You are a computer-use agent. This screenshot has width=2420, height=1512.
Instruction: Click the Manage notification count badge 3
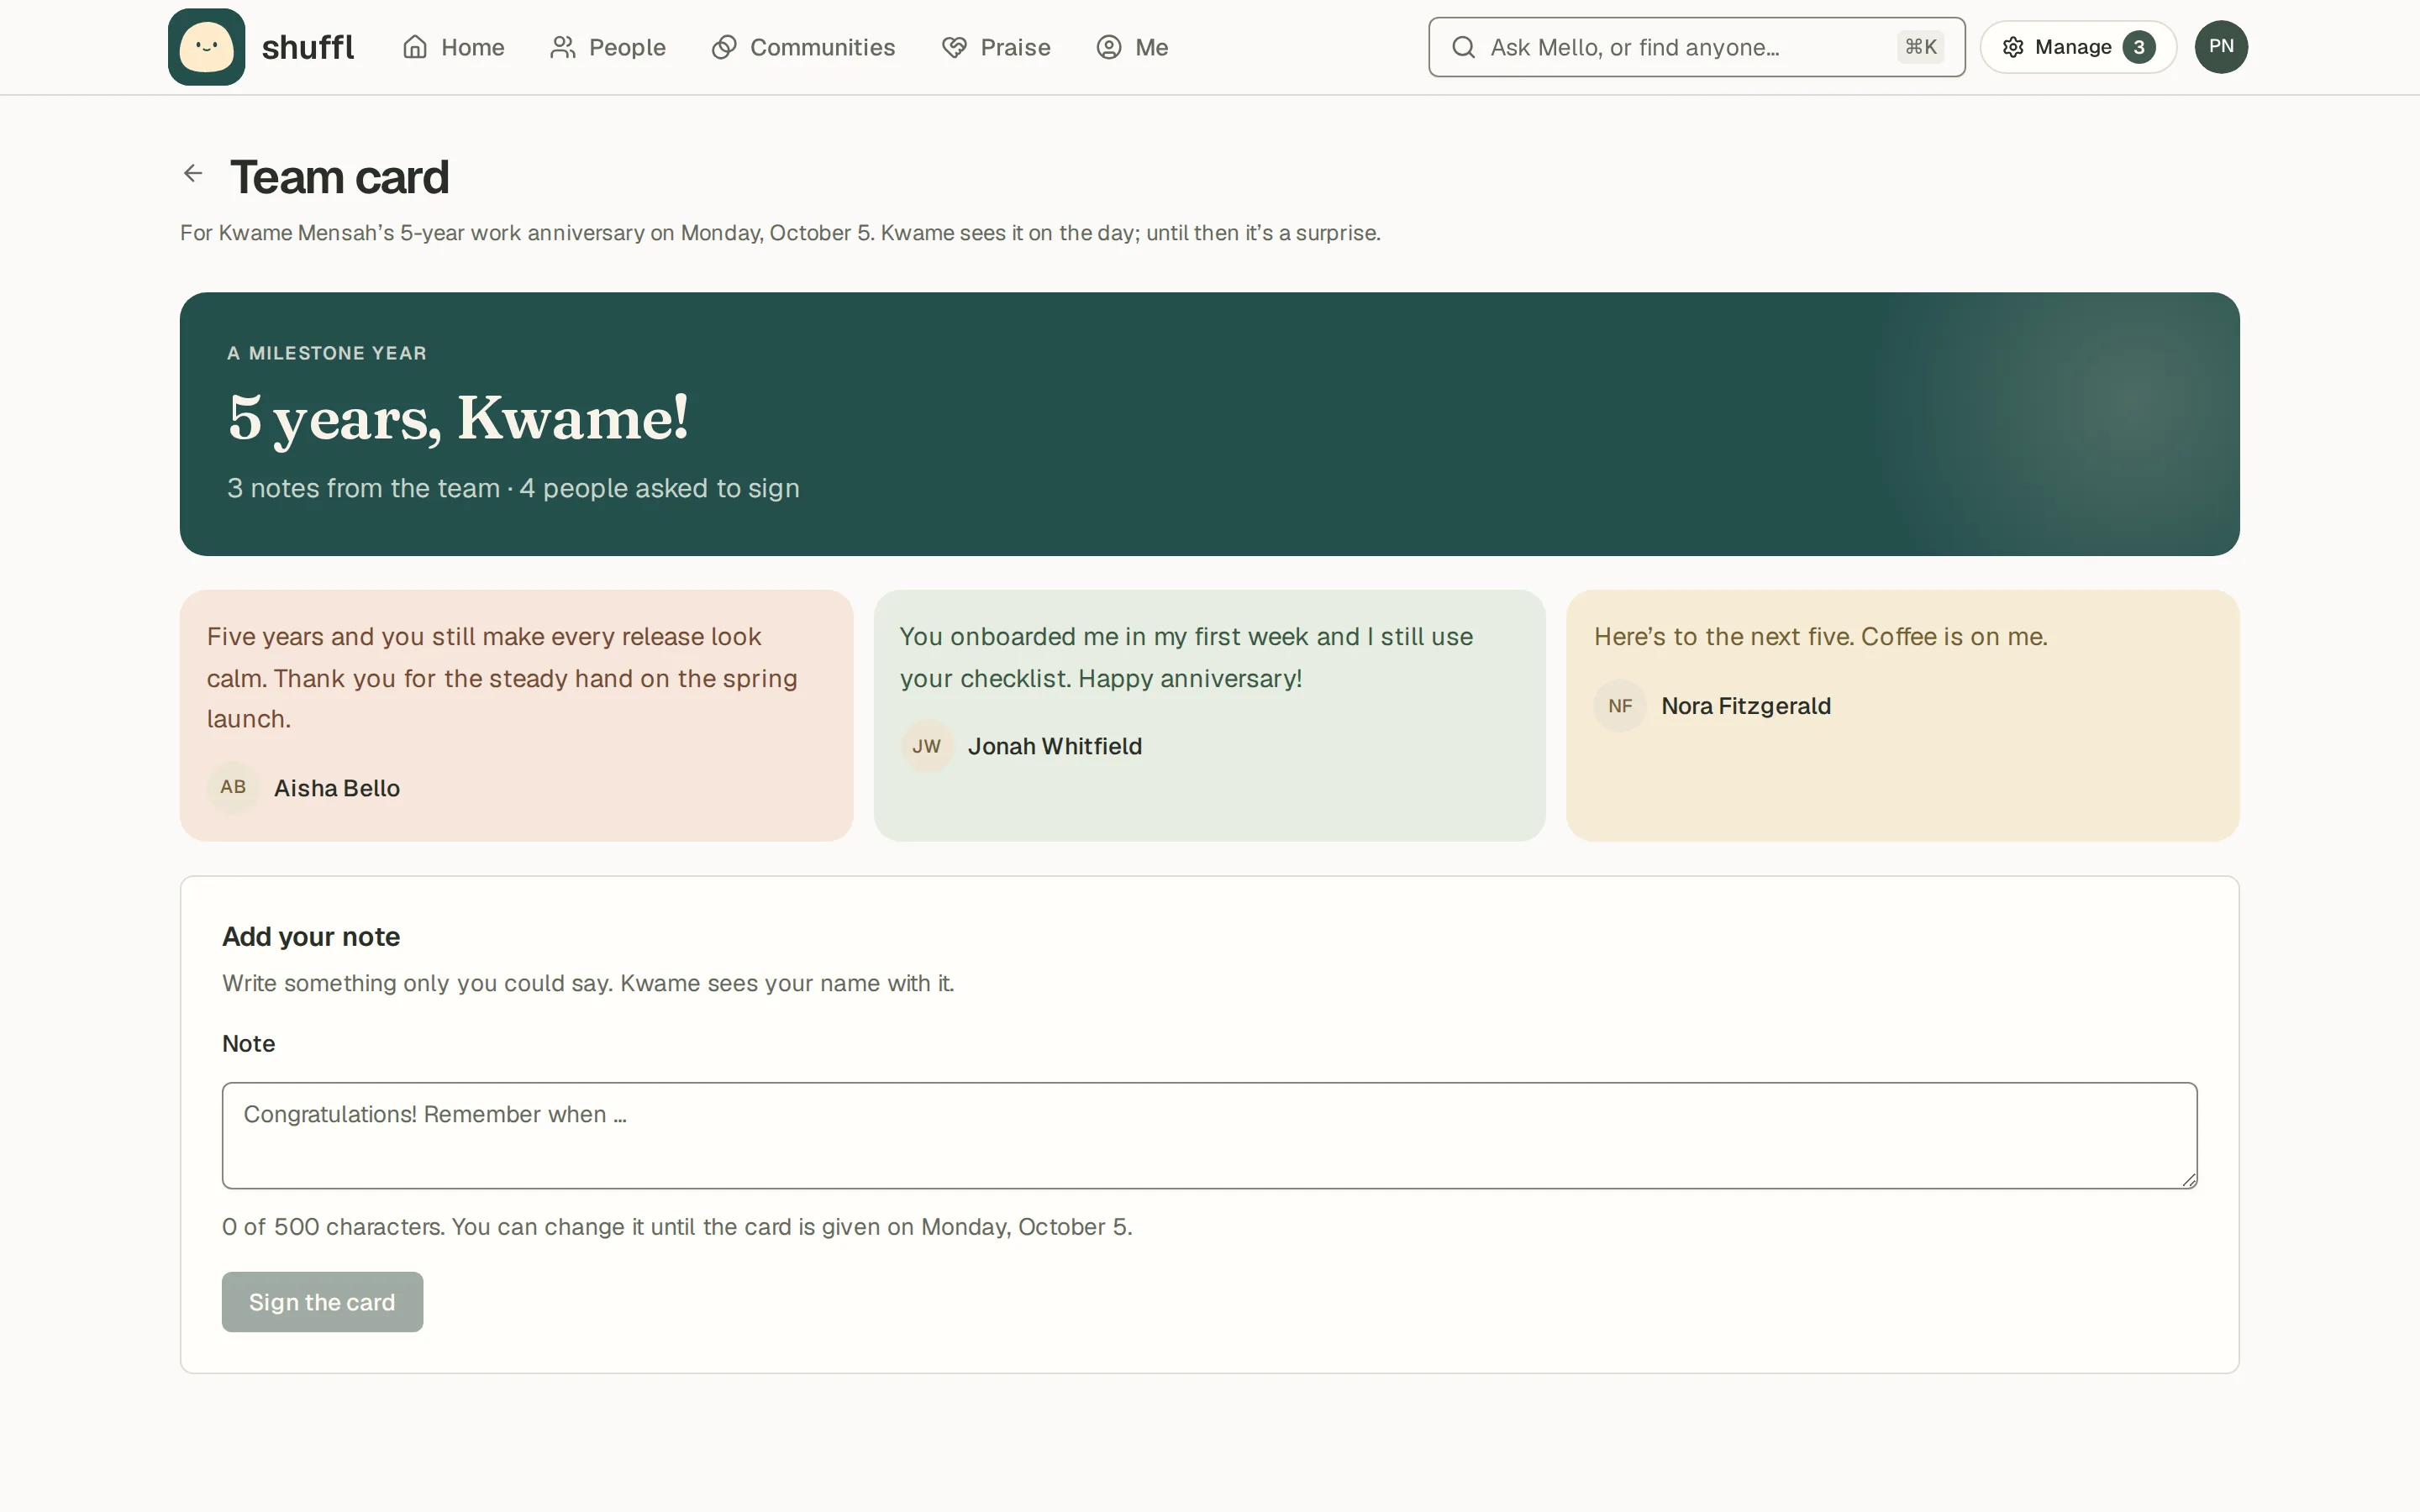pyautogui.click(x=2139, y=47)
